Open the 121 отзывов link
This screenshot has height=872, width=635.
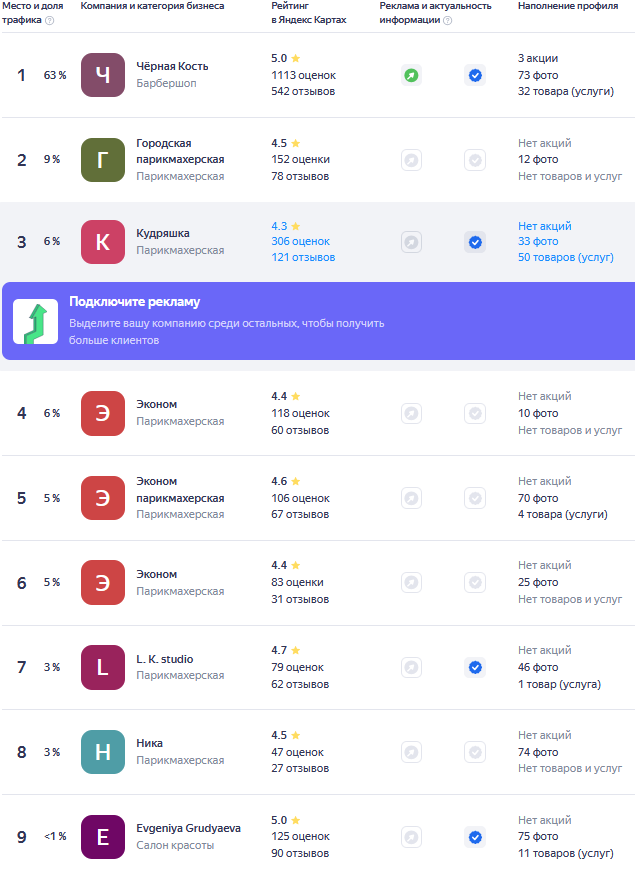click(303, 257)
